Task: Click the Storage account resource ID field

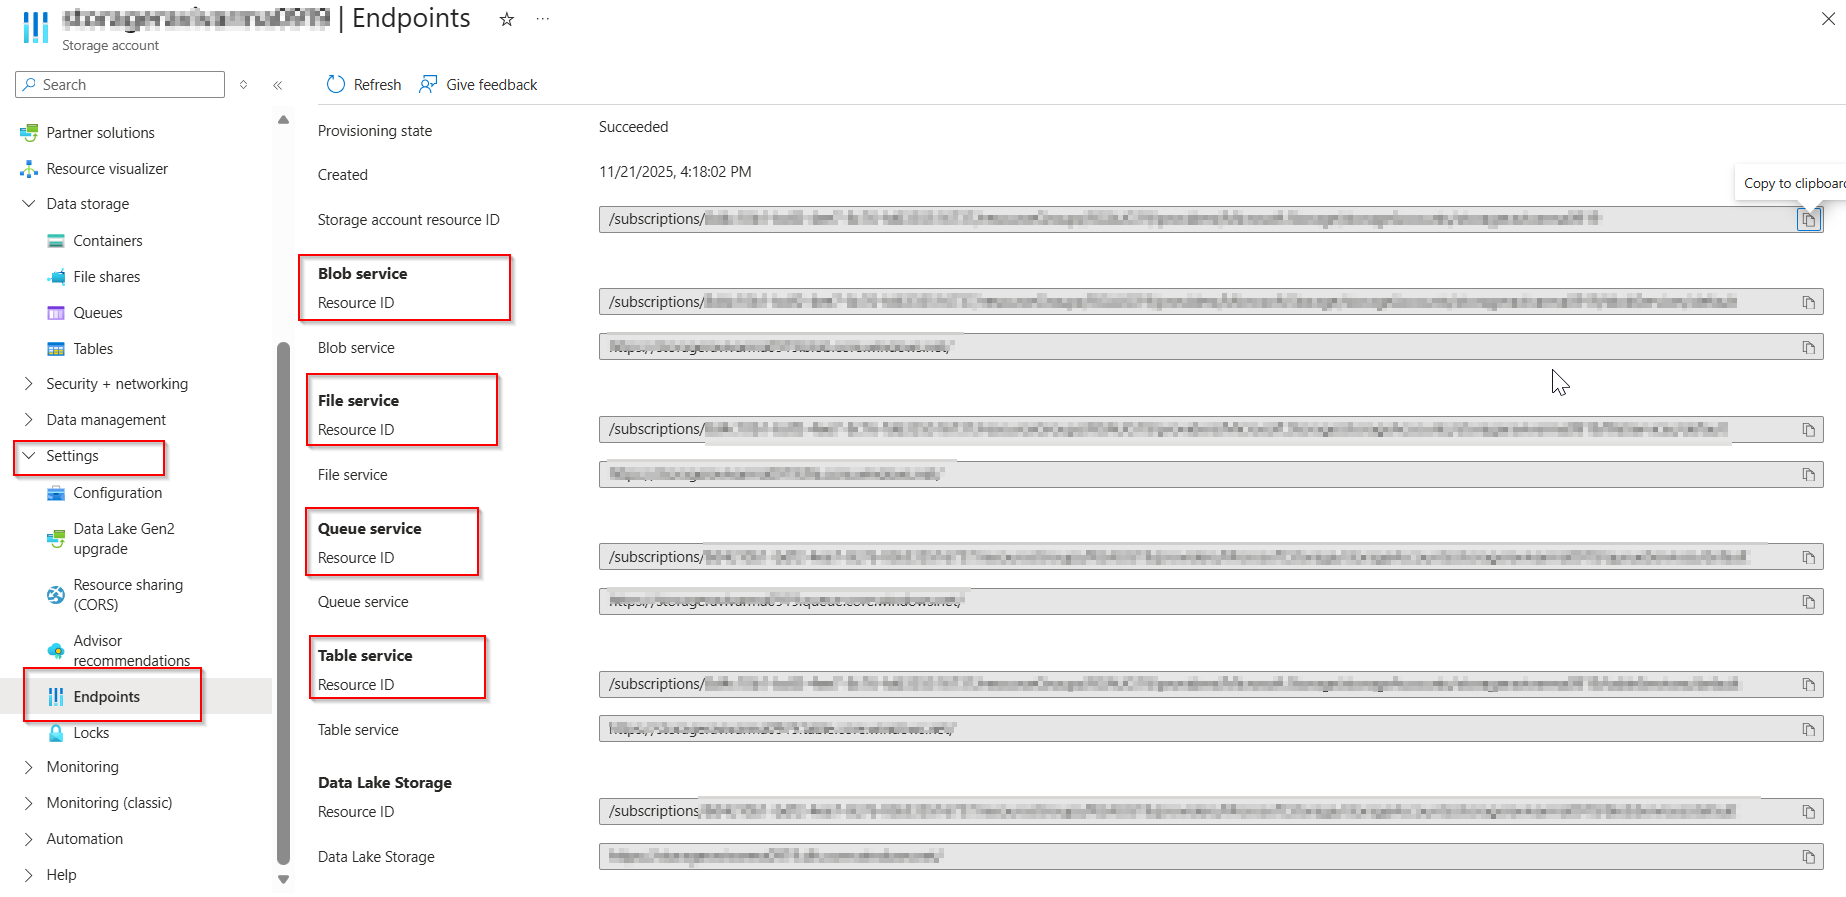Action: pyautogui.click(x=1211, y=220)
